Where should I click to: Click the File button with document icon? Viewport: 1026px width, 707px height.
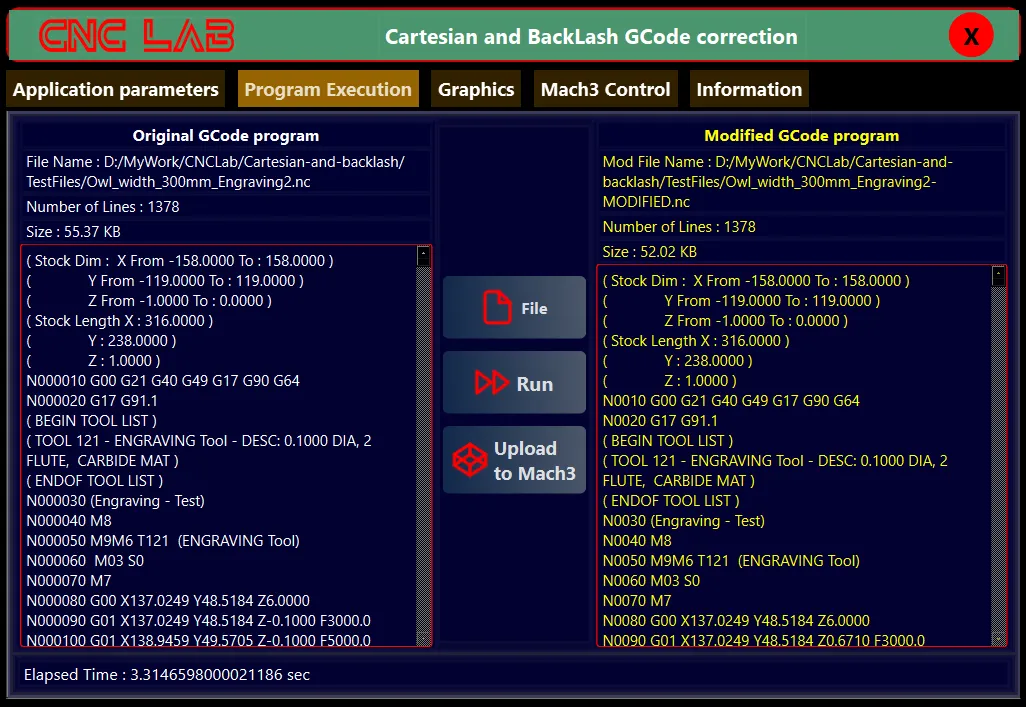click(x=514, y=308)
